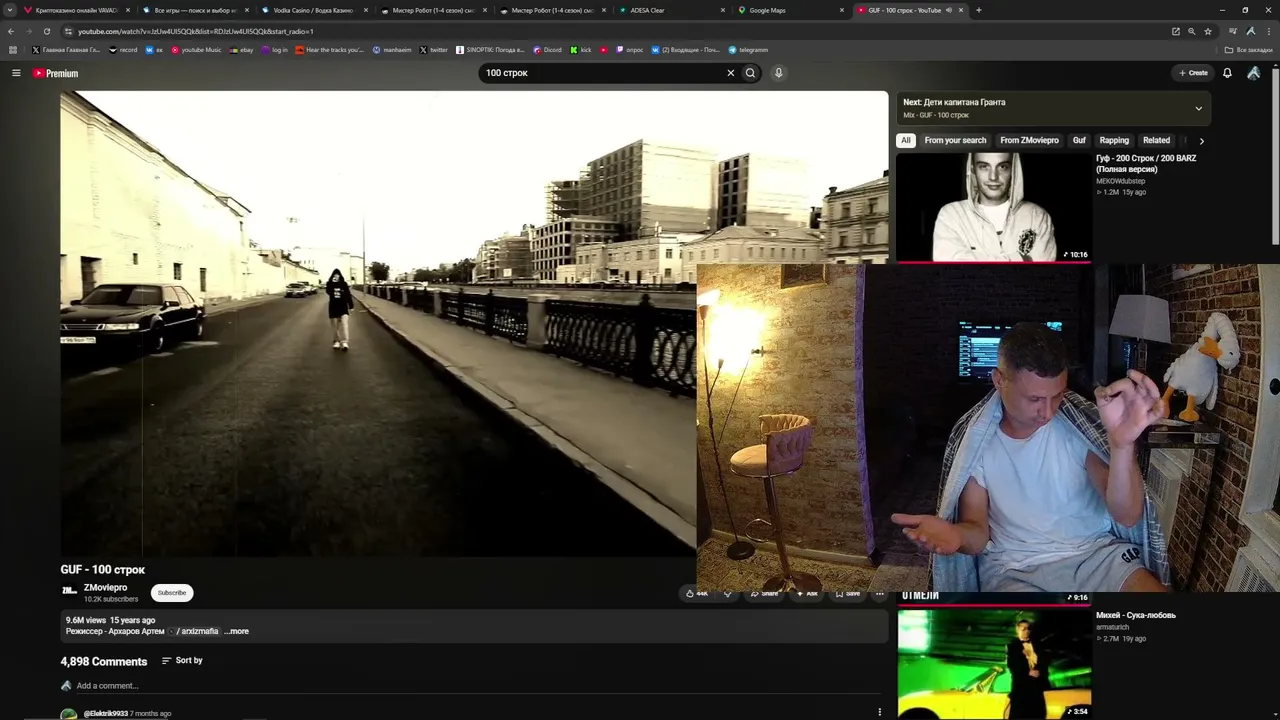Select the Guf filter chip
Viewport: 1280px width, 720px height.
1079,141
